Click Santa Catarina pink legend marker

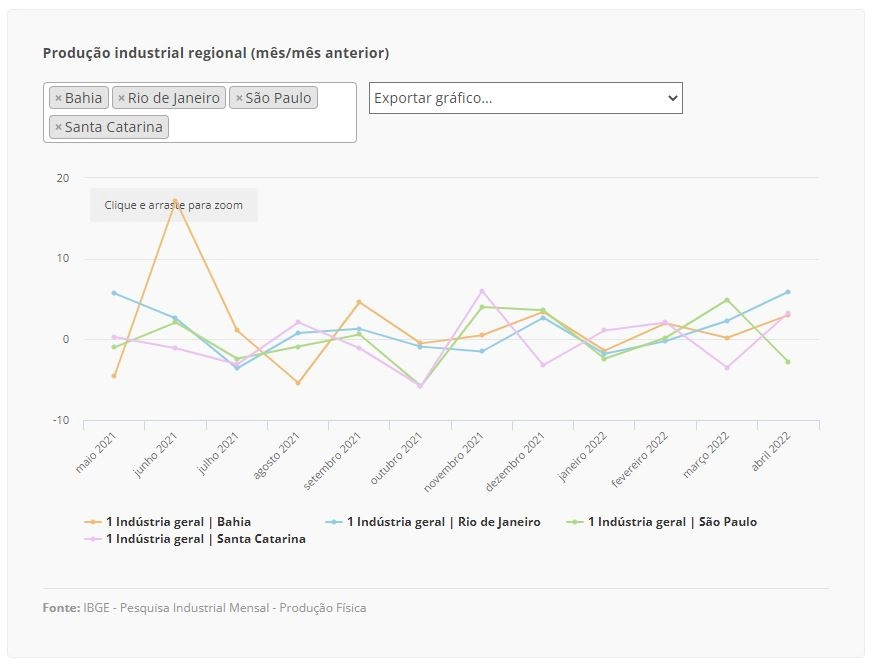point(93,539)
